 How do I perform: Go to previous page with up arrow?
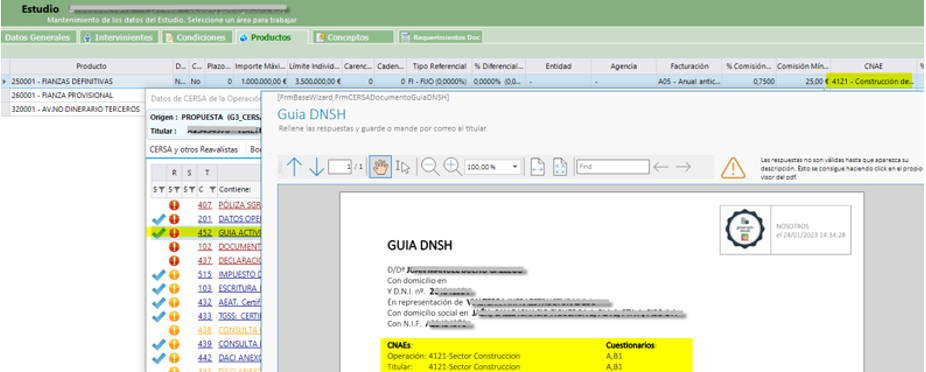click(294, 167)
